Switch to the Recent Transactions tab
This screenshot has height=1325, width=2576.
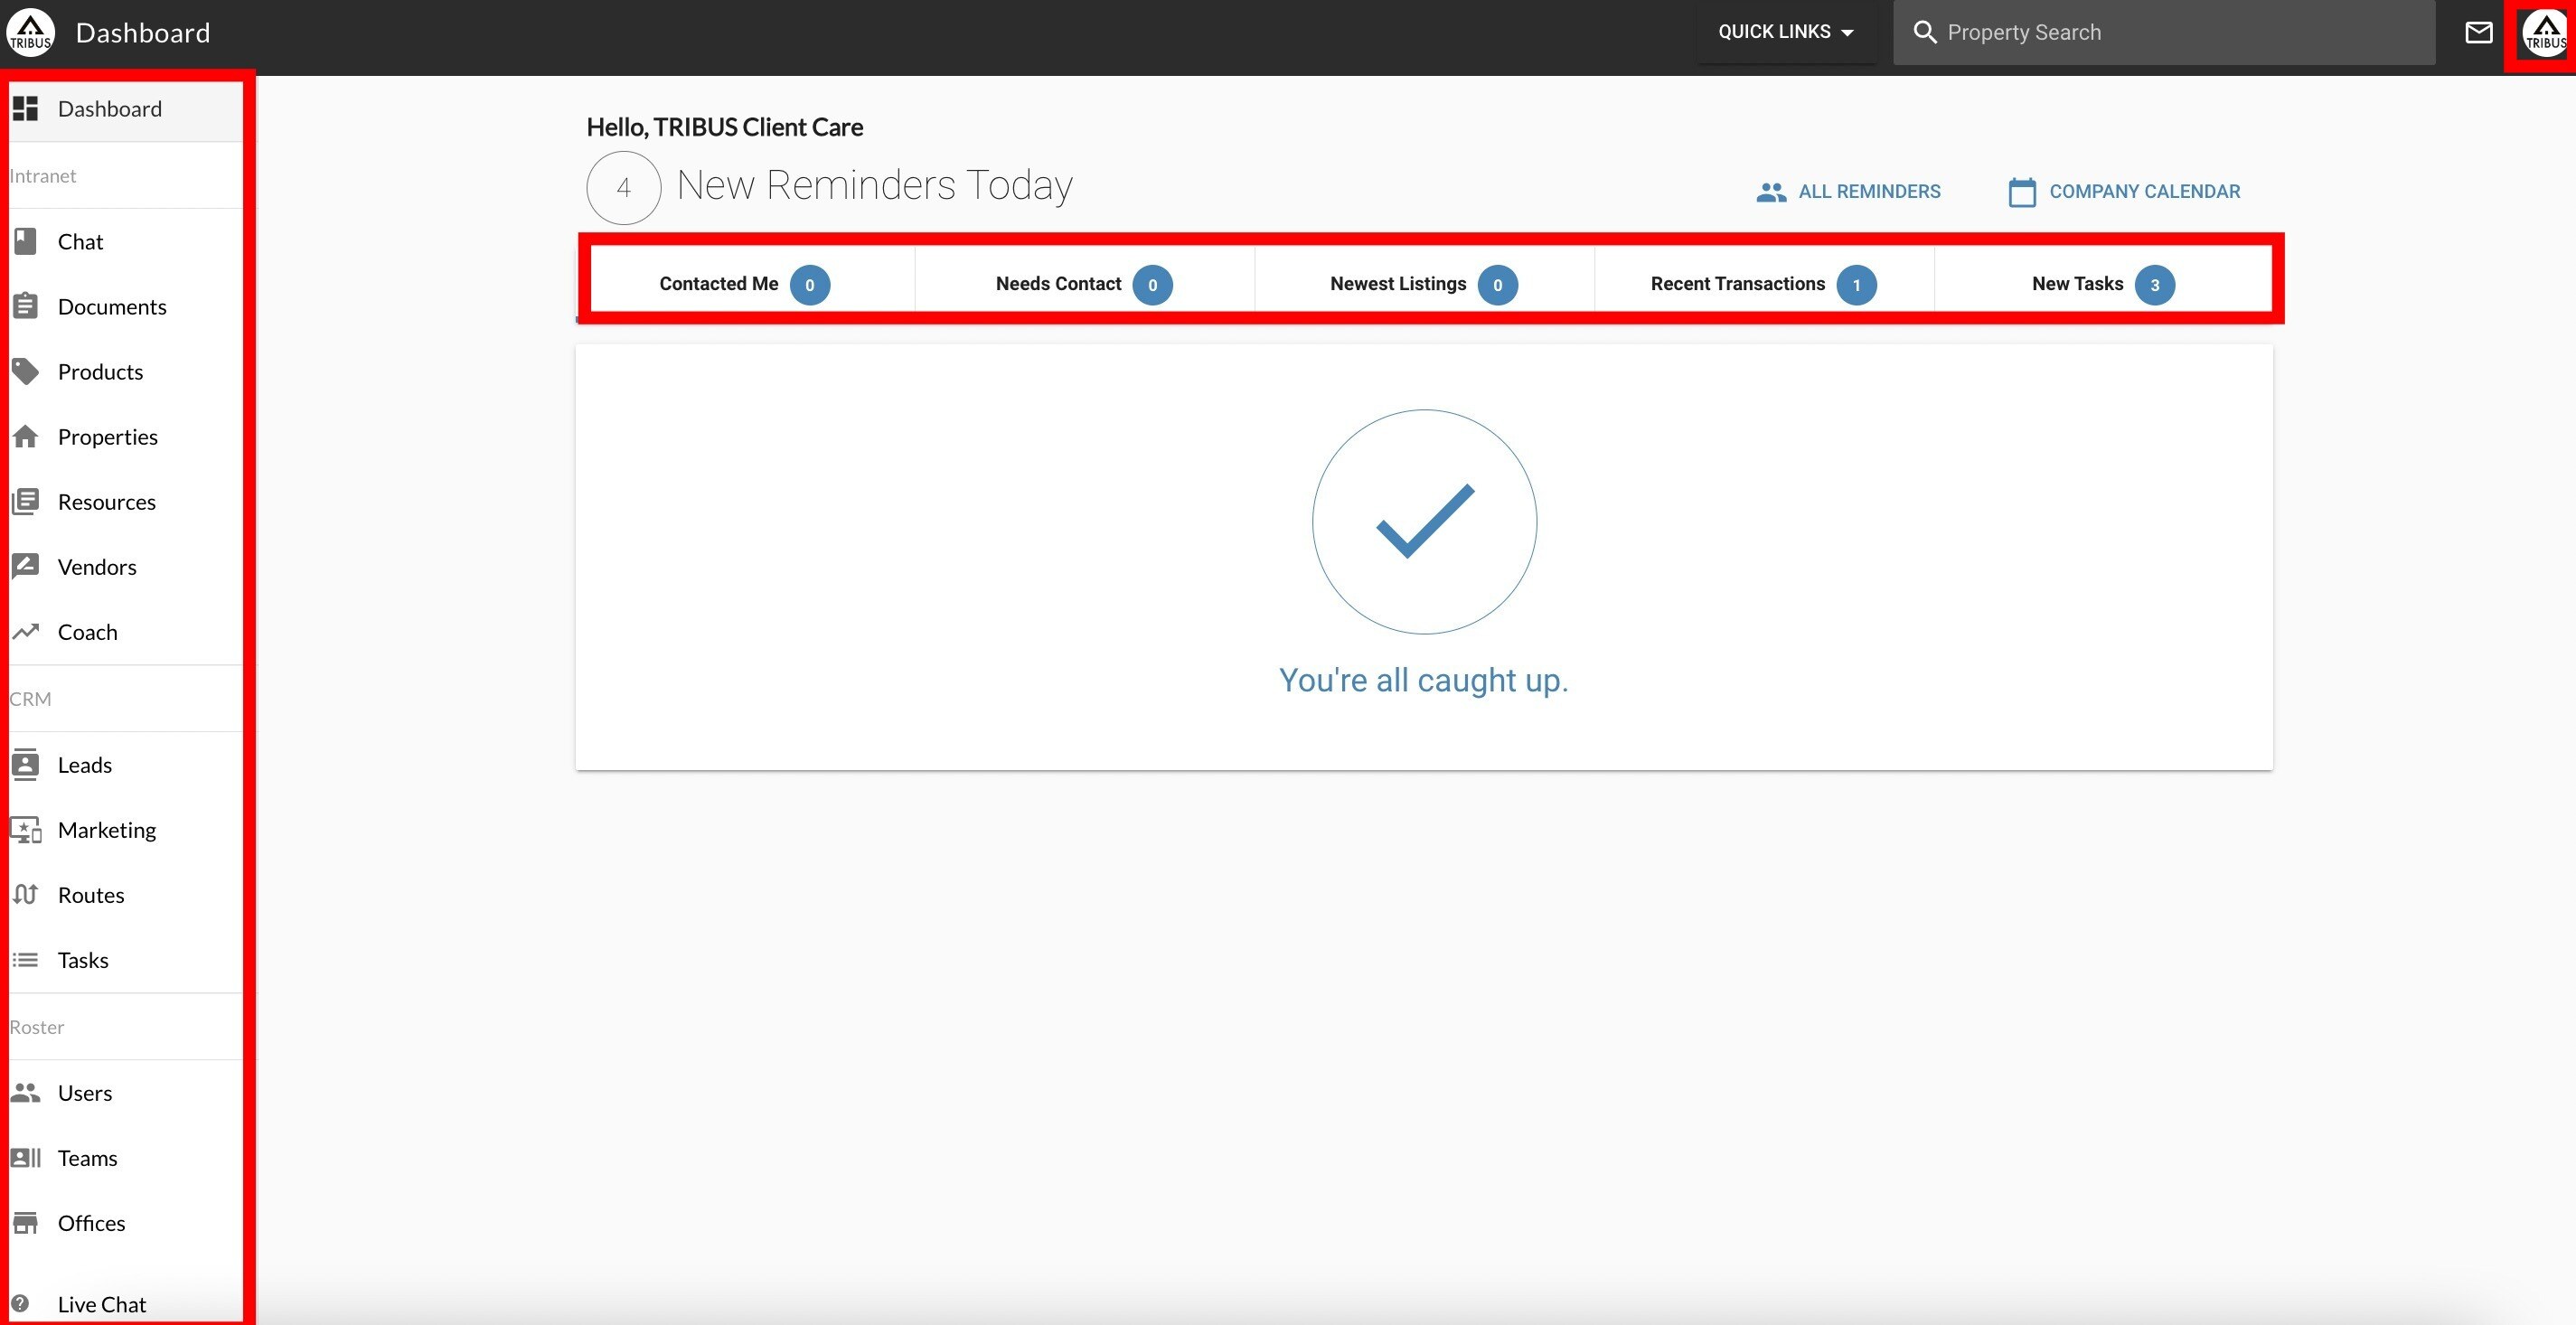click(1764, 284)
